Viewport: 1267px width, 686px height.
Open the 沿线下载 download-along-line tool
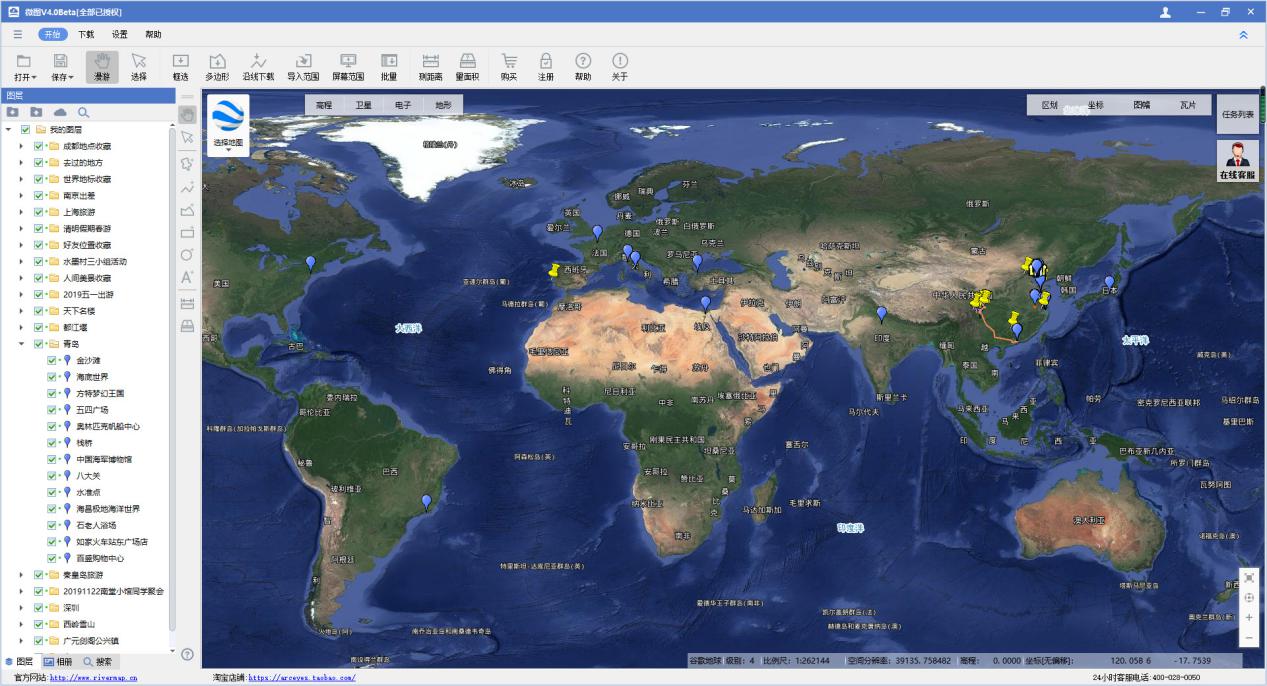click(258, 66)
